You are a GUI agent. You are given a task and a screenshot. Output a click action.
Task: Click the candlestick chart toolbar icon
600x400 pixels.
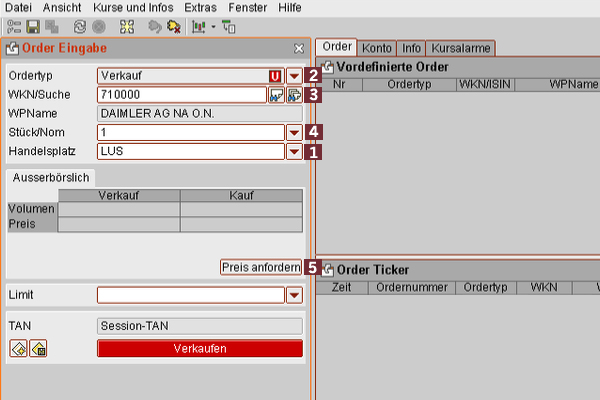click(198, 26)
